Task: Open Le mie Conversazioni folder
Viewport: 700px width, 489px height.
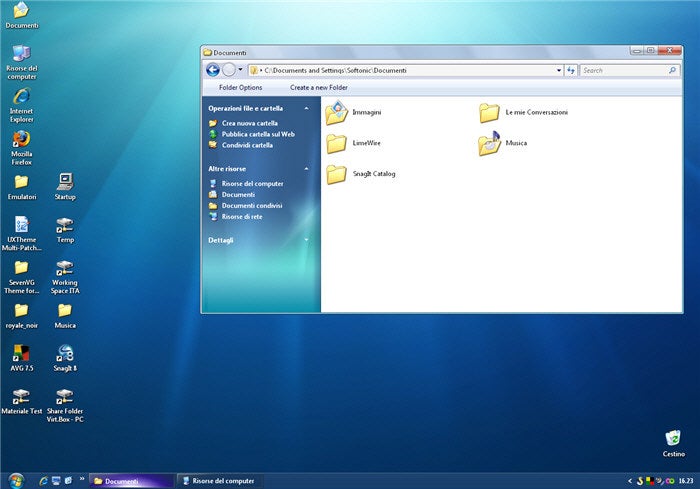Action: pyautogui.click(x=489, y=113)
